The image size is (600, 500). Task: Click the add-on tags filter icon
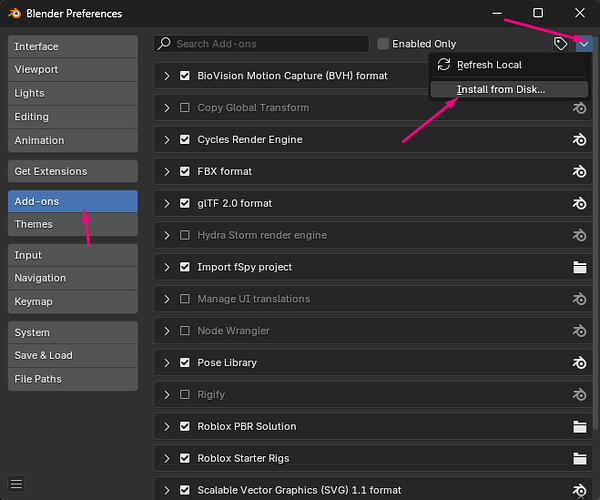point(561,44)
